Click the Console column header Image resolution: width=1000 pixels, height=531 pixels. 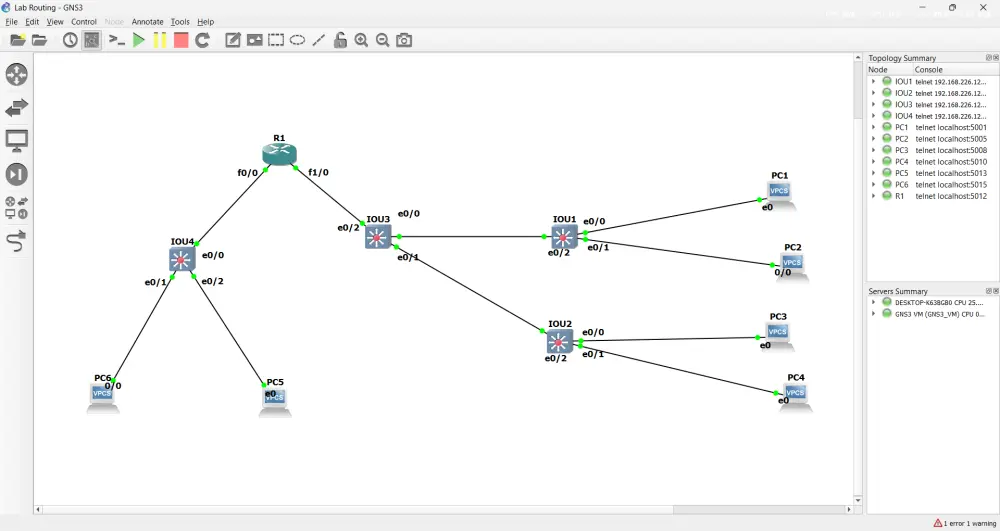(x=956, y=69)
